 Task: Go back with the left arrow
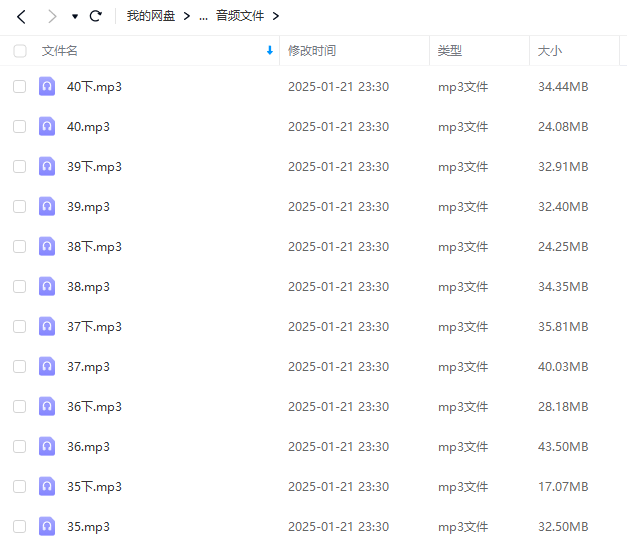(x=21, y=16)
